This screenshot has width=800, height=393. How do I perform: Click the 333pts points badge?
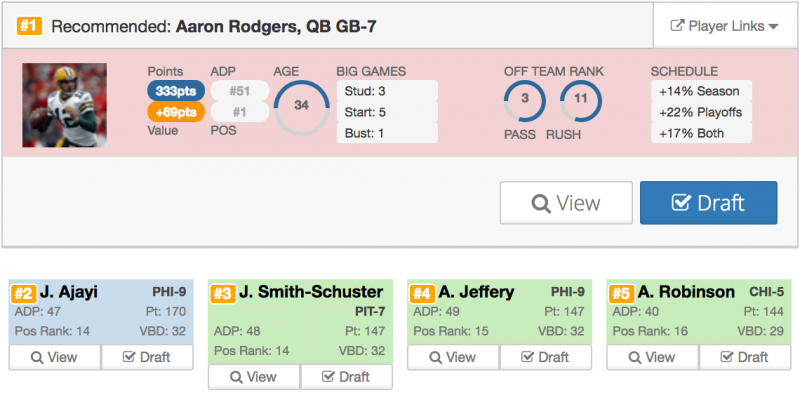click(176, 91)
